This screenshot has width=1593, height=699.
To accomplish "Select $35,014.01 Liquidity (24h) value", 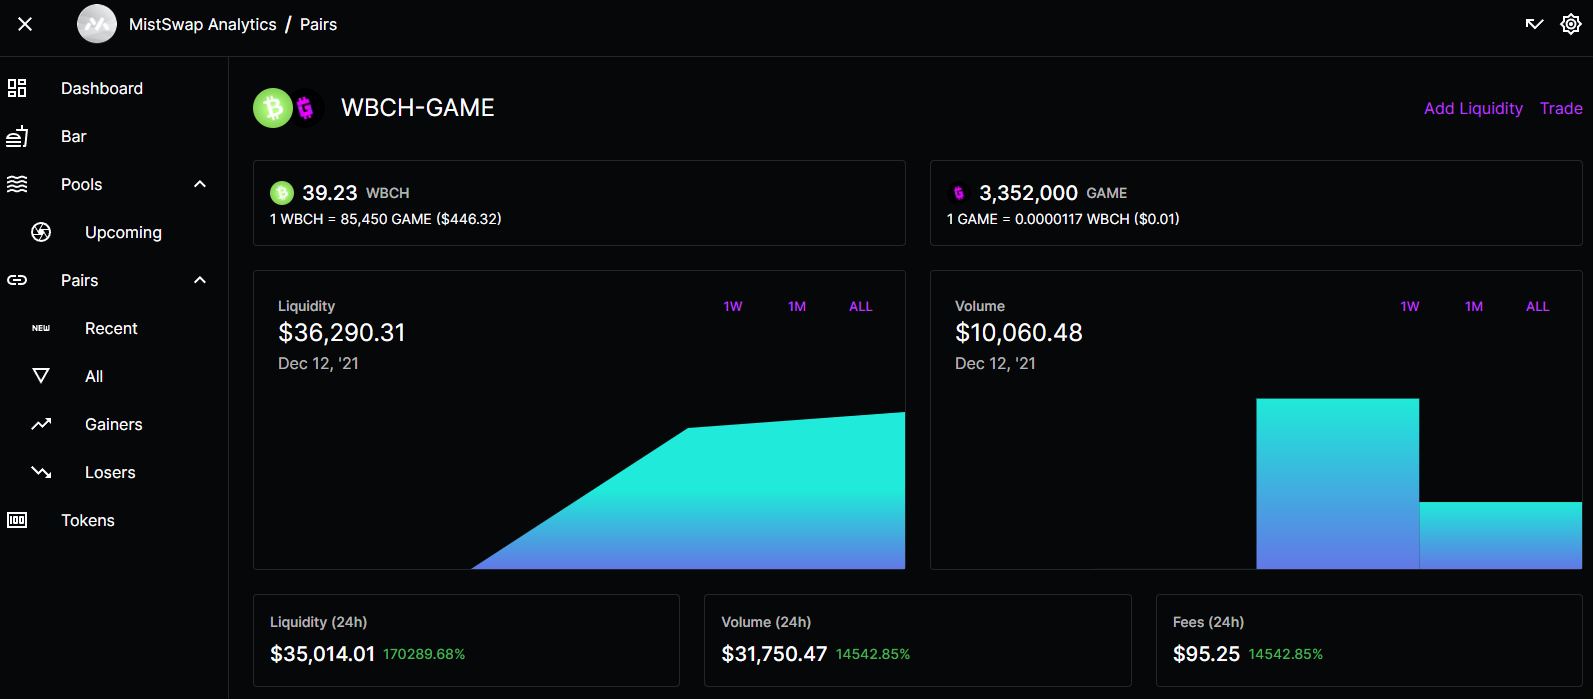I will [322, 654].
